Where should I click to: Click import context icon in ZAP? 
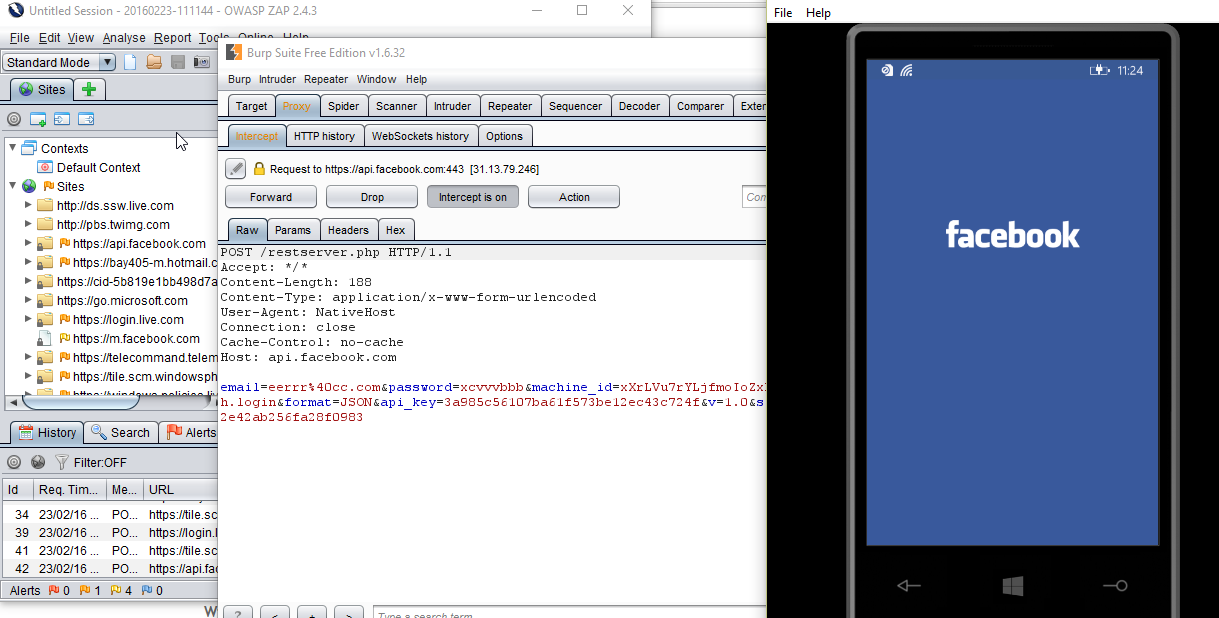point(62,119)
